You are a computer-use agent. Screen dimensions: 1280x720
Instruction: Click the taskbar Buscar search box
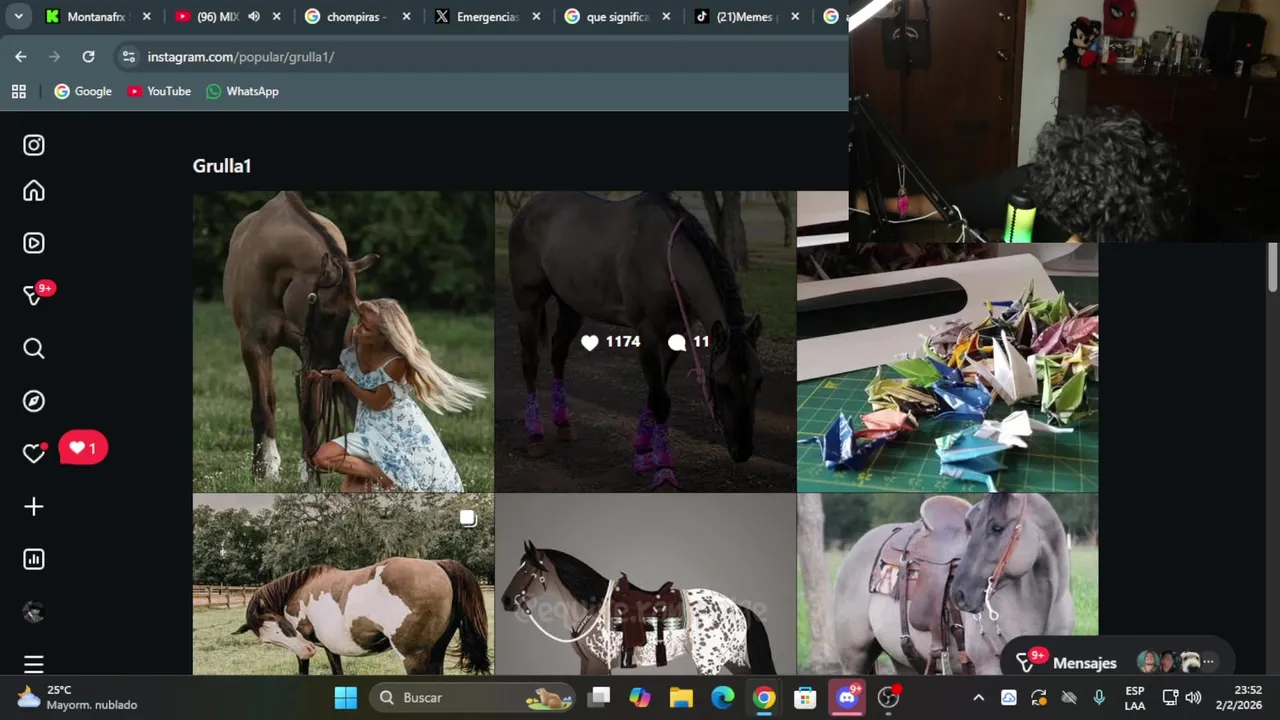(x=471, y=697)
